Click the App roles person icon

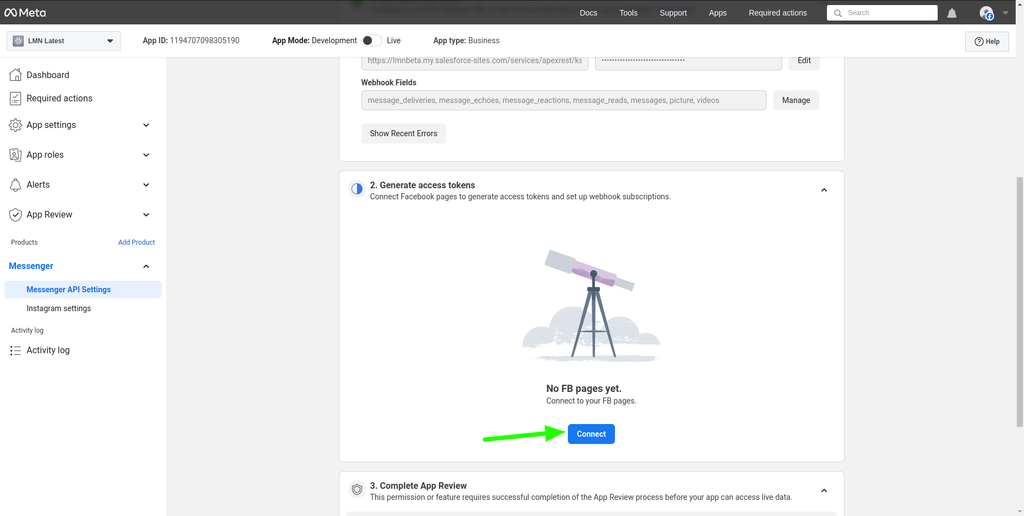coord(15,155)
